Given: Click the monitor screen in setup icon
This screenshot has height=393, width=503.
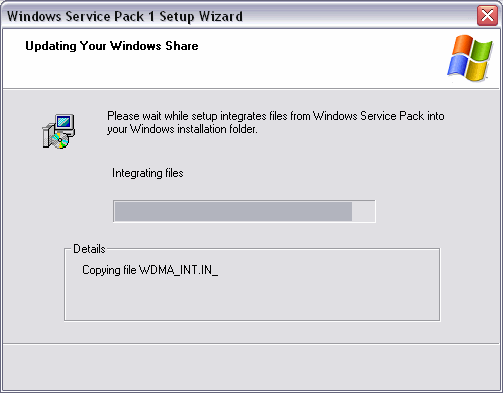Looking at the screenshot, I should (63, 122).
